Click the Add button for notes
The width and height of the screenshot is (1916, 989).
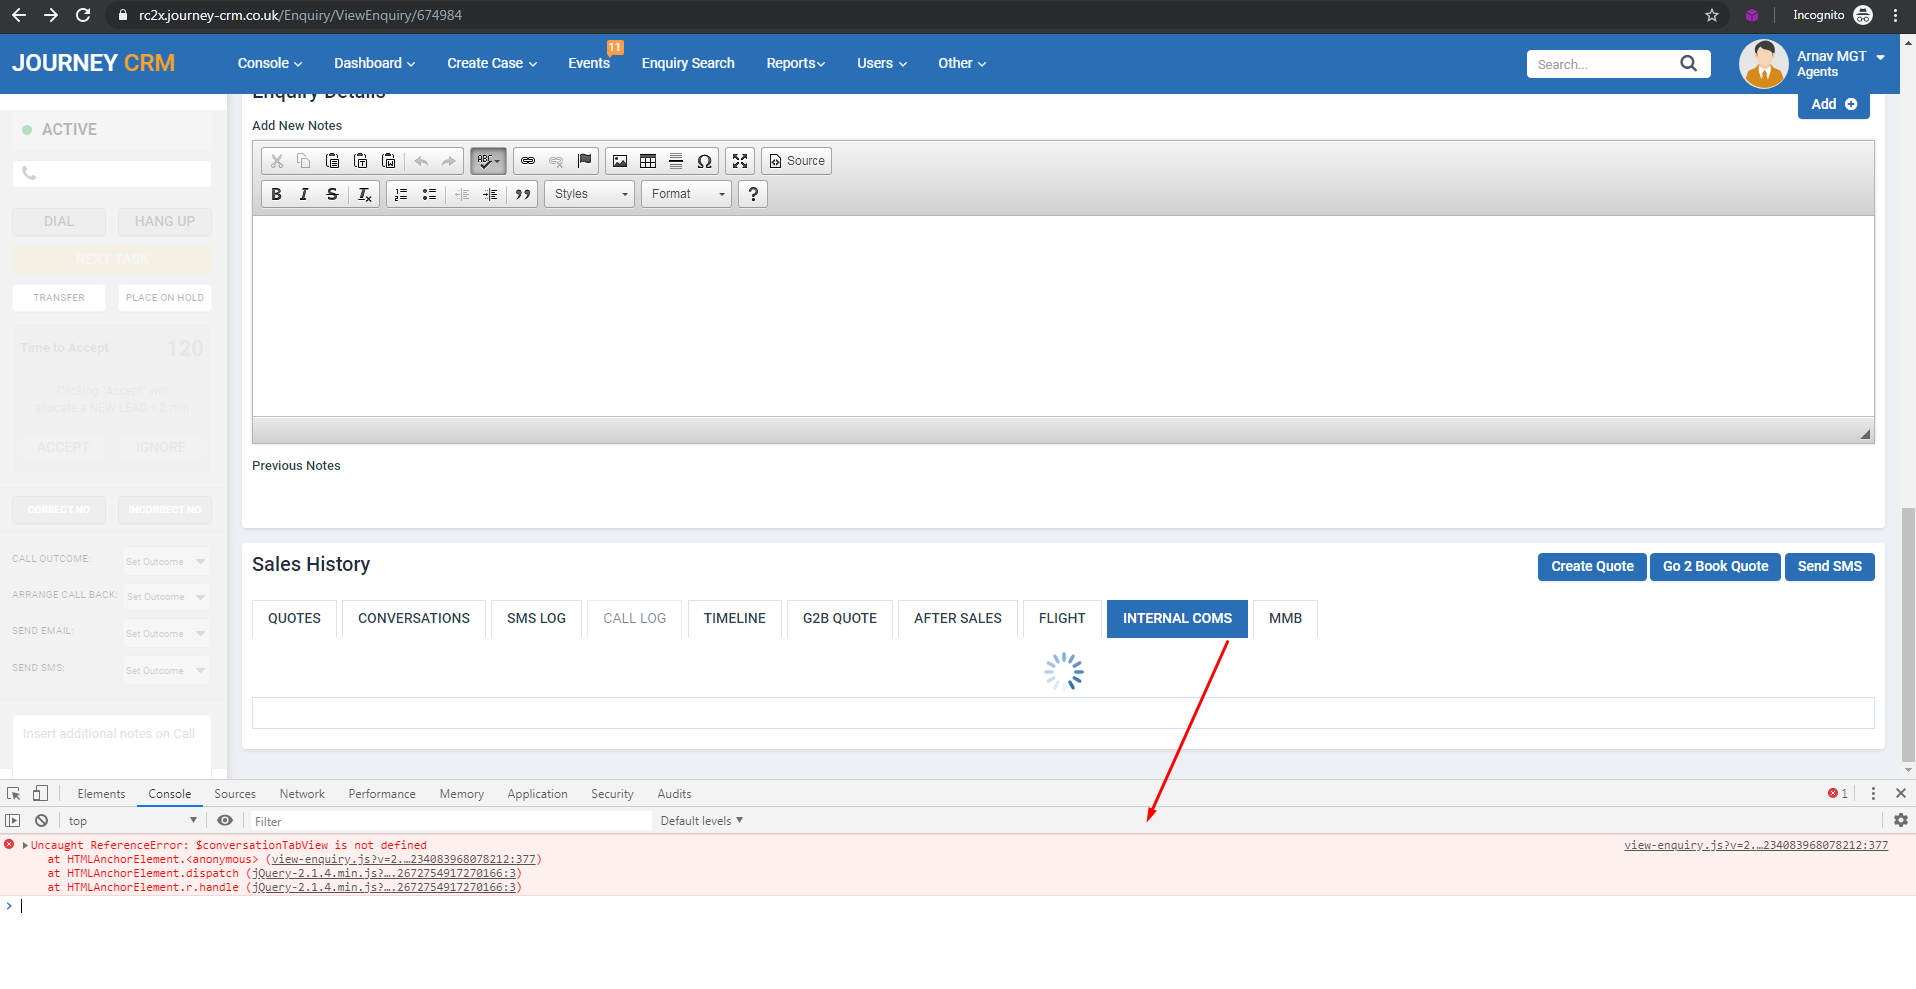(x=1834, y=104)
